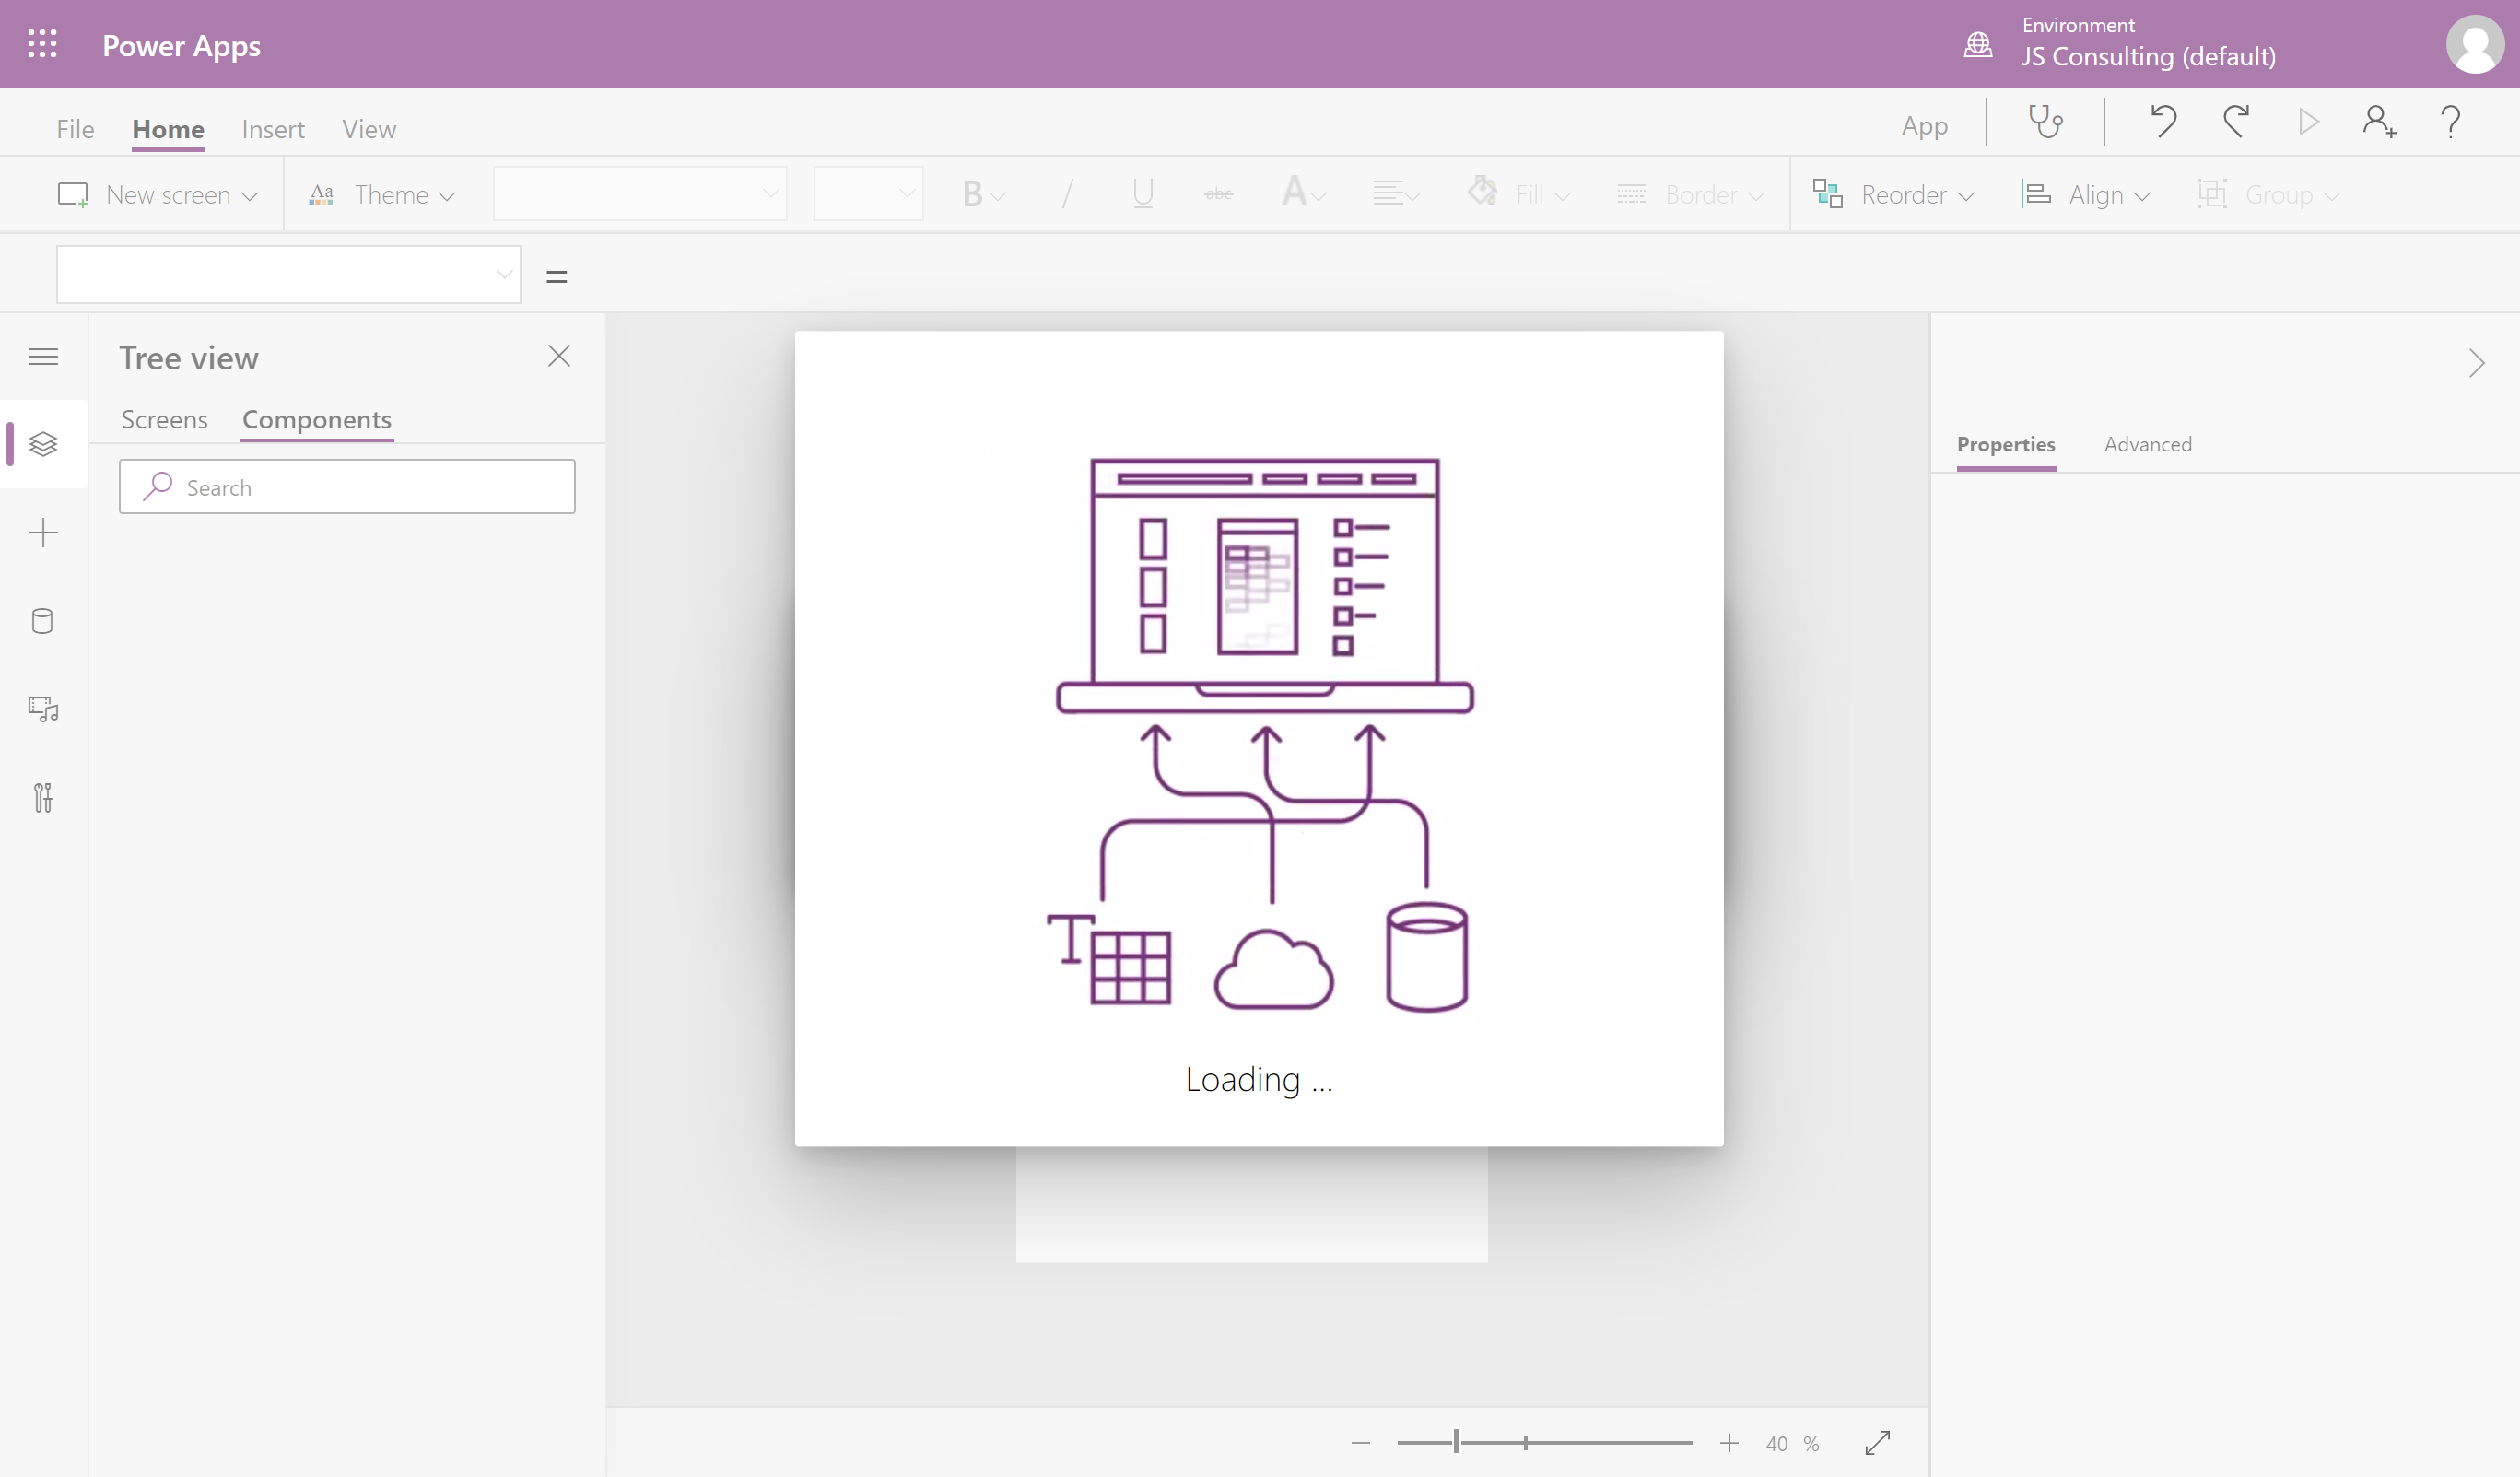This screenshot has width=2520, height=1477.
Task: Expand the New screen dropdown
Action: coord(158,195)
